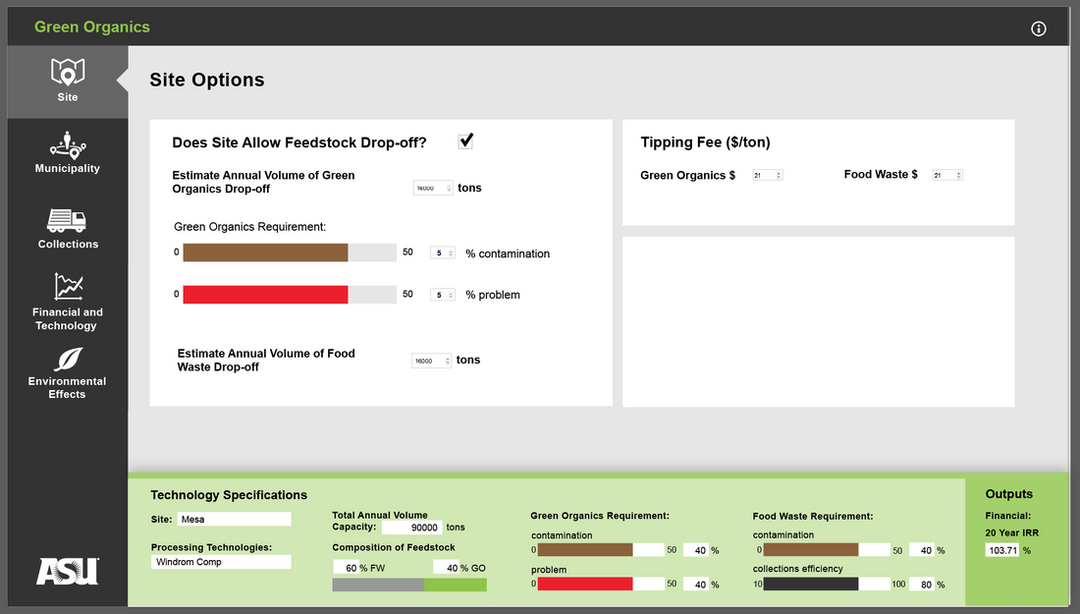Click the Total Annual Volume Capacity field
The width and height of the screenshot is (1080, 614).
pos(411,527)
